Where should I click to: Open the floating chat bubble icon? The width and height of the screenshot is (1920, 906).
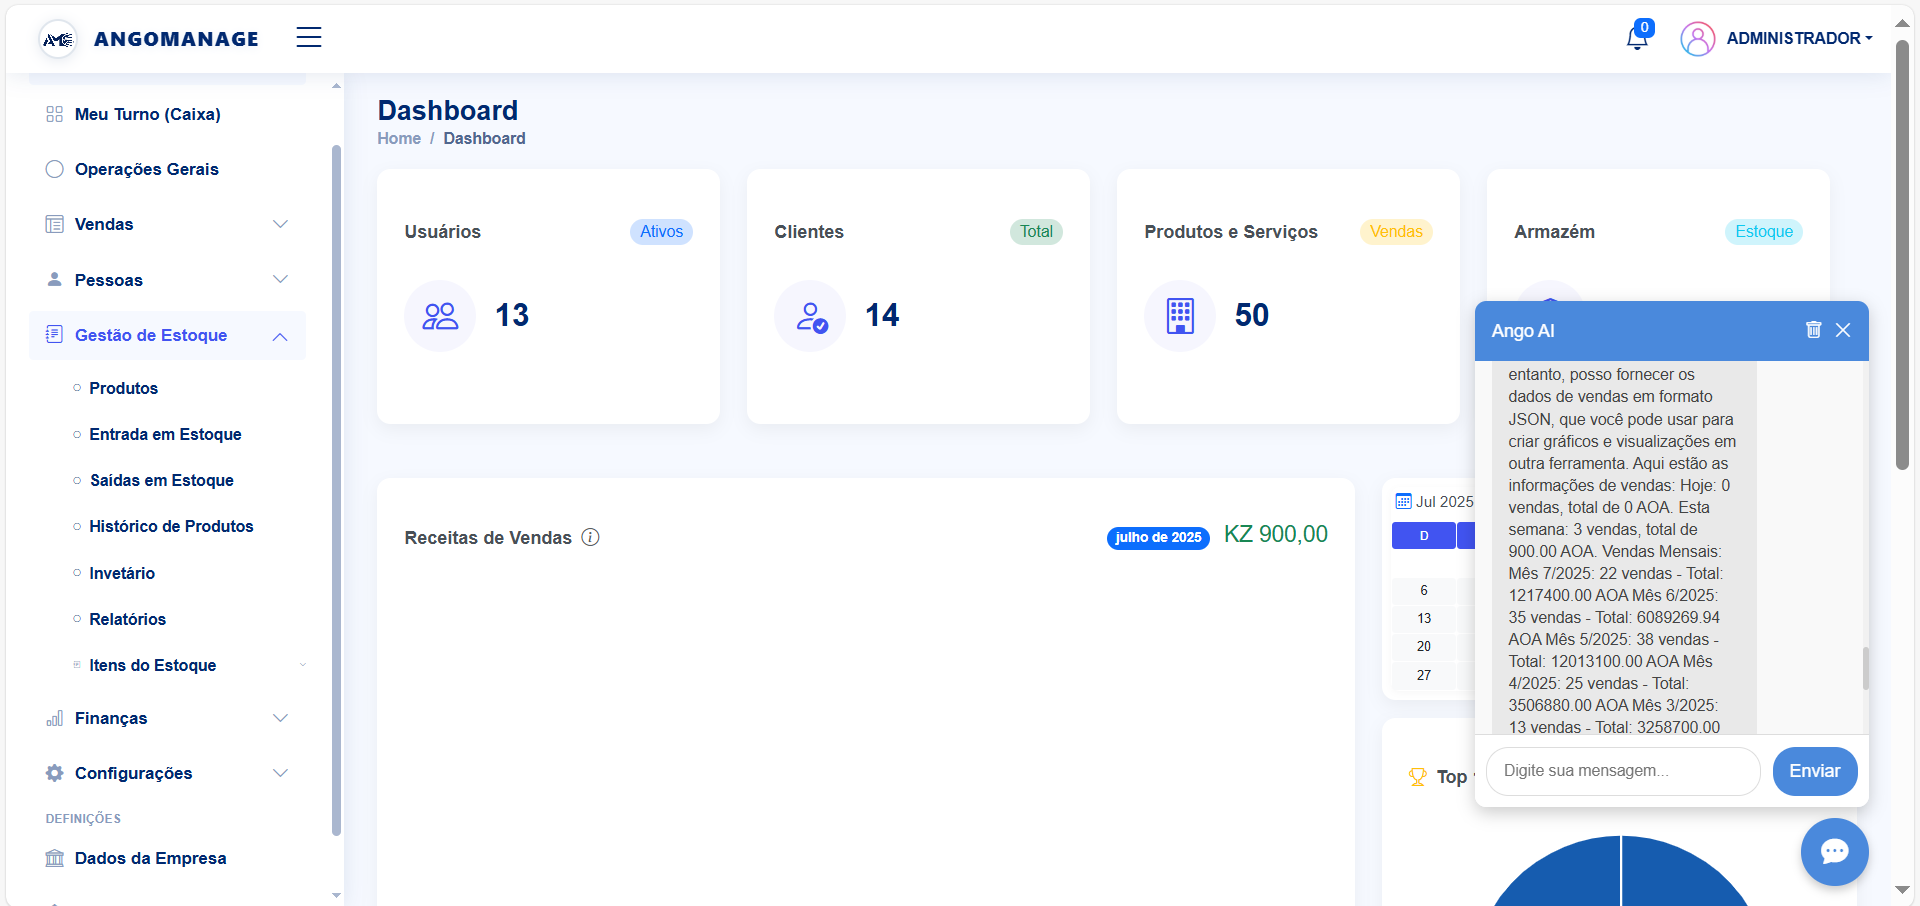[1834, 852]
